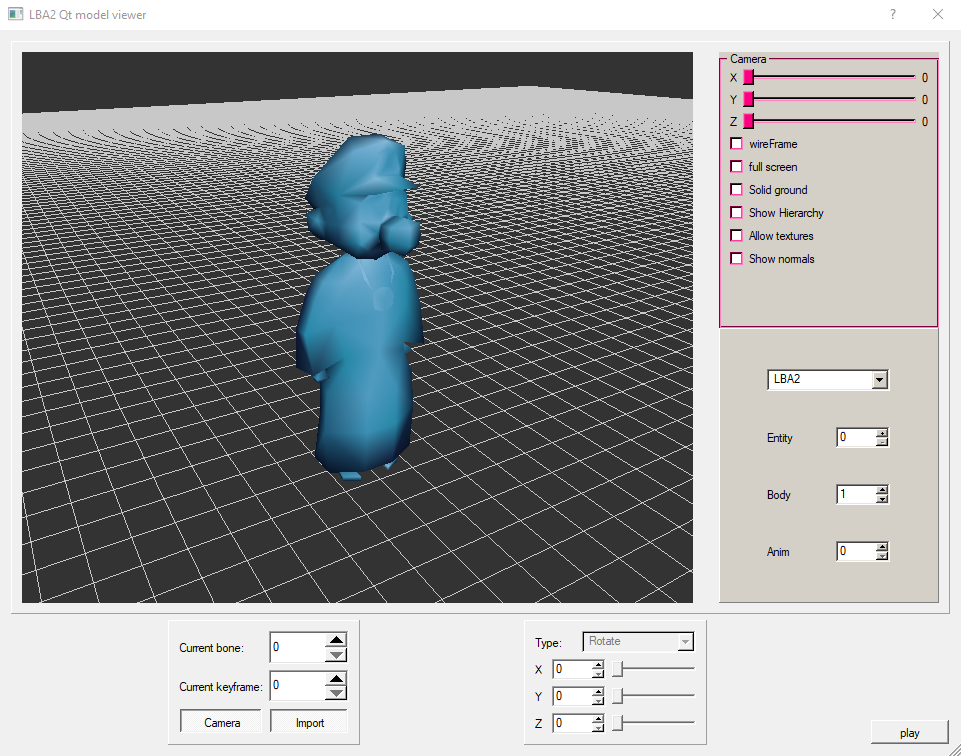This screenshot has height=756, width=961.
Task: Decrease the Entity spinner value
Action: [882, 442]
